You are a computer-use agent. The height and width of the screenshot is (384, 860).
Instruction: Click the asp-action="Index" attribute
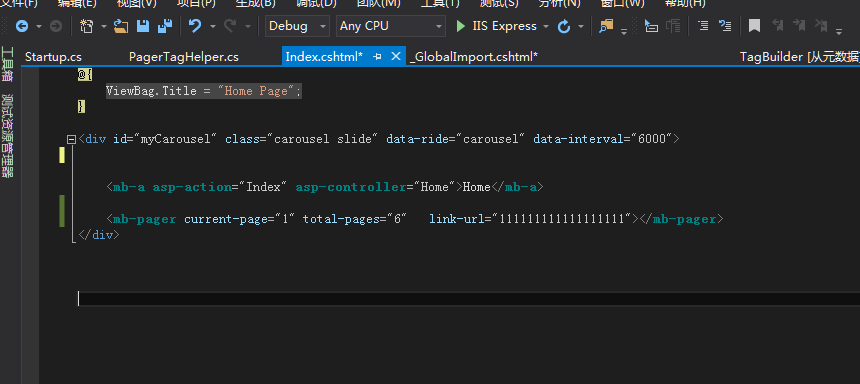click(x=220, y=187)
